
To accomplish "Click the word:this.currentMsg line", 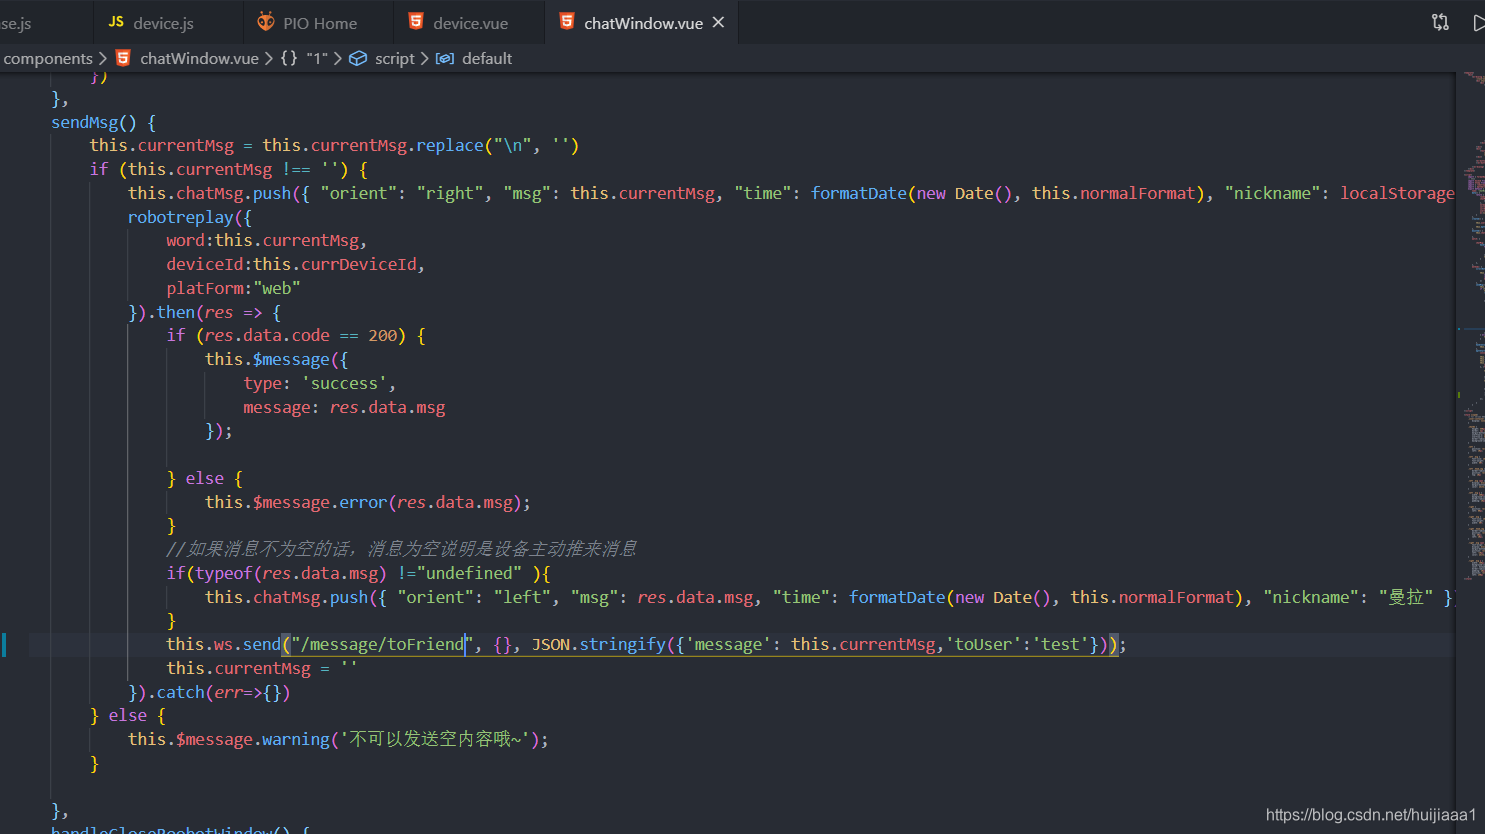I will (266, 240).
